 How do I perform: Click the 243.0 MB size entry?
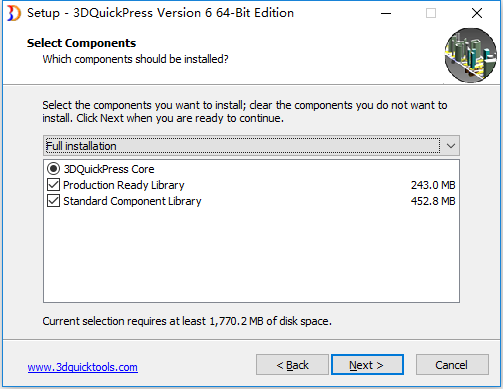tap(433, 185)
